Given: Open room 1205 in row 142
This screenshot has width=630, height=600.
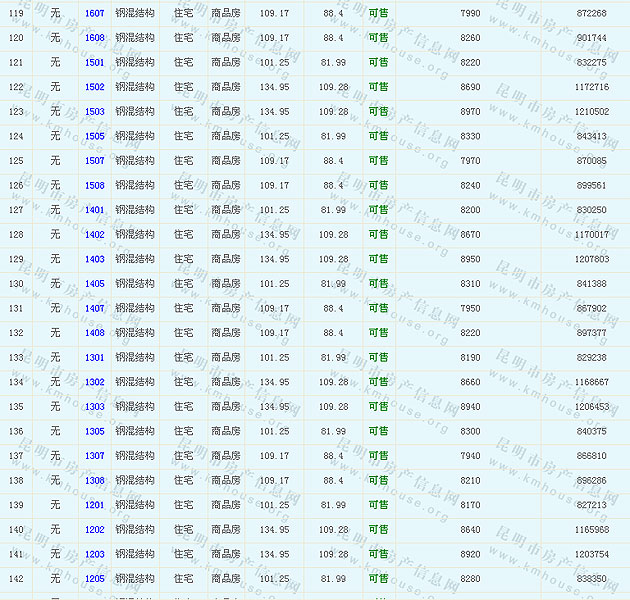Looking at the screenshot, I should coord(94,579).
